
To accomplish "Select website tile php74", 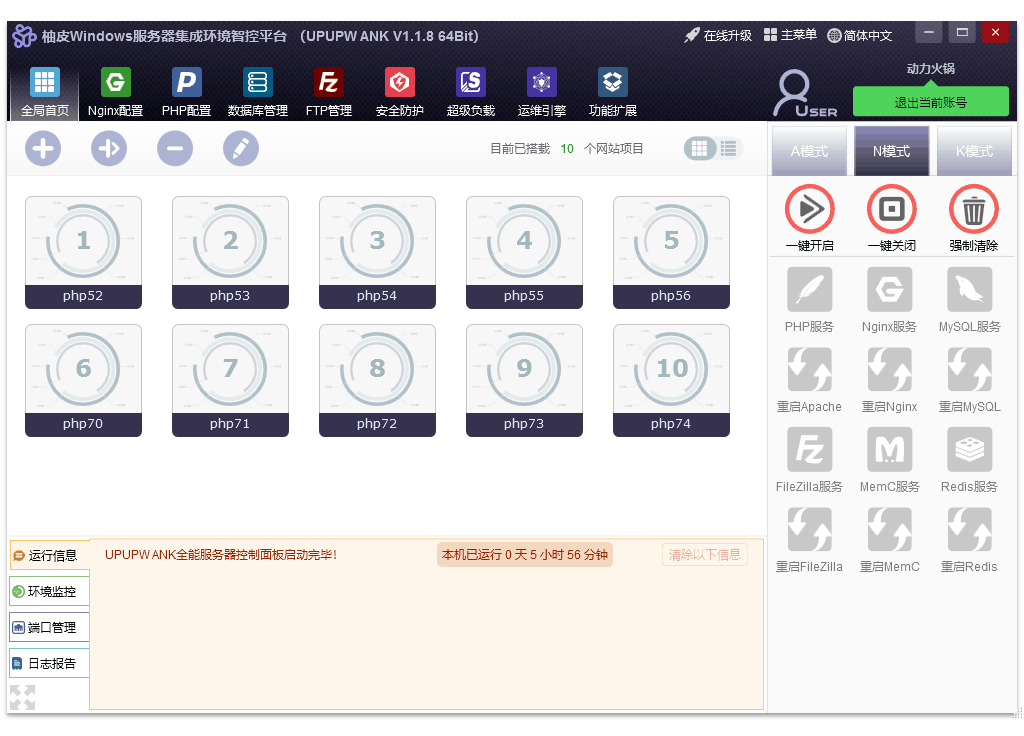I will [671, 380].
